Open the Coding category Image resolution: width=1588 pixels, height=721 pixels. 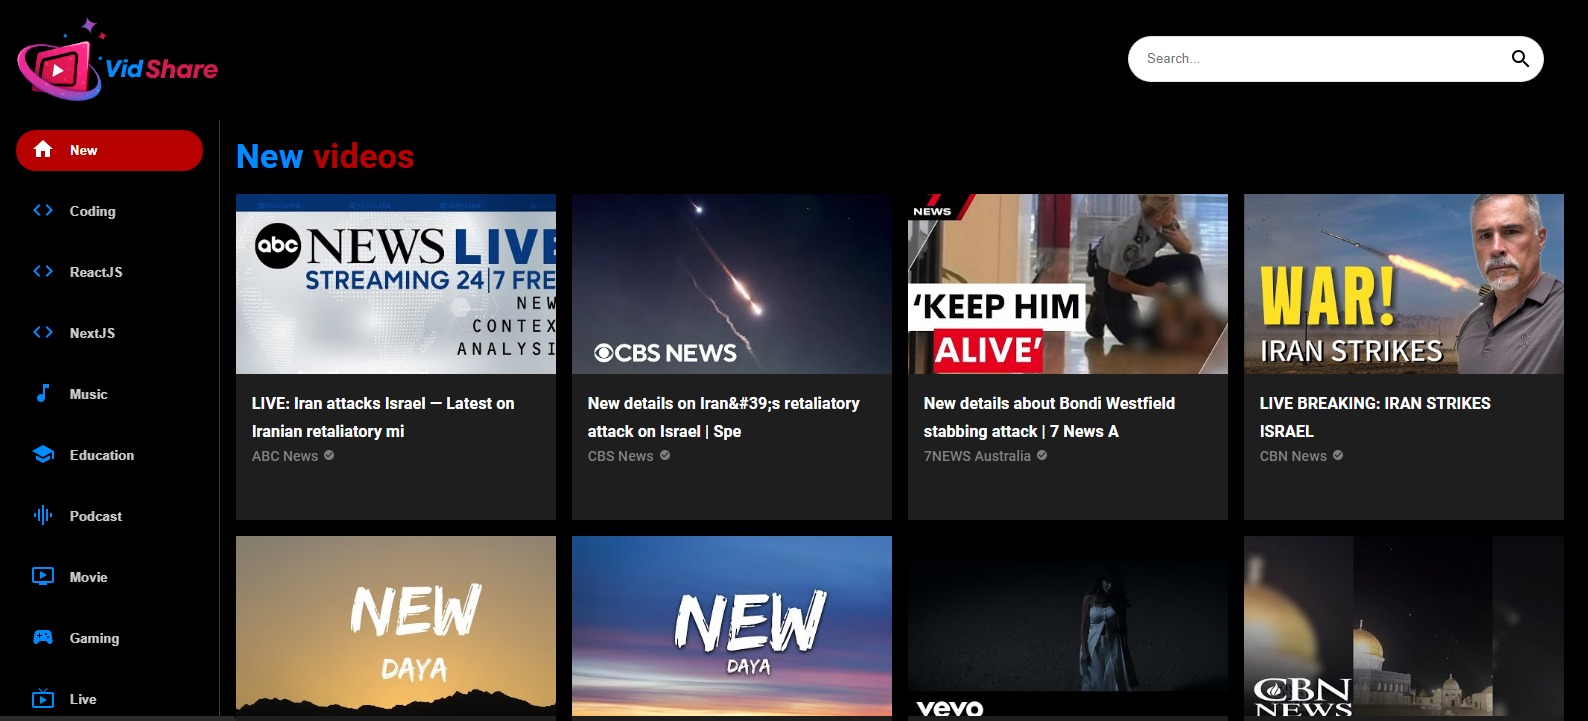109,211
